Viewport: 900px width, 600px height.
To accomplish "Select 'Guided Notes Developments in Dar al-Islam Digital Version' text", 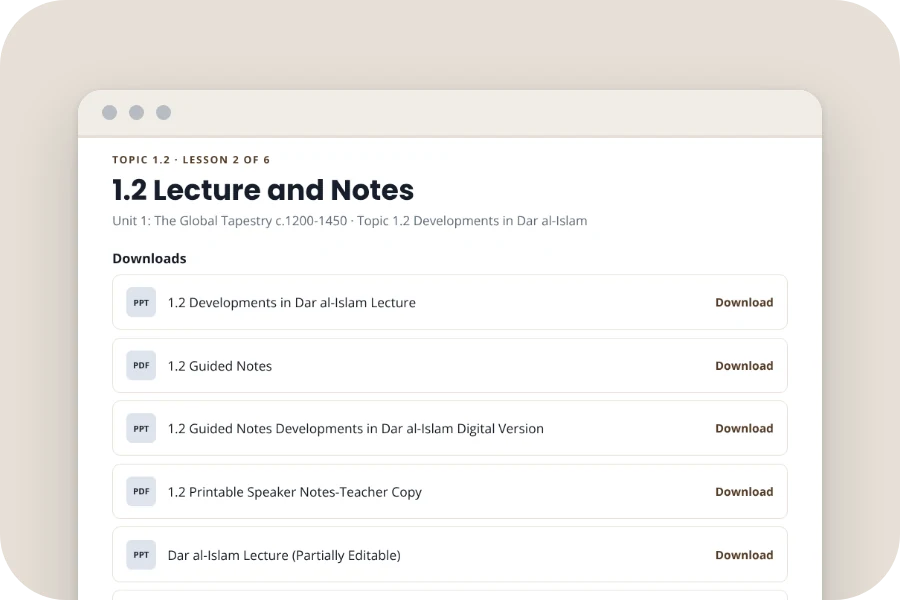I will click(x=366, y=428).
